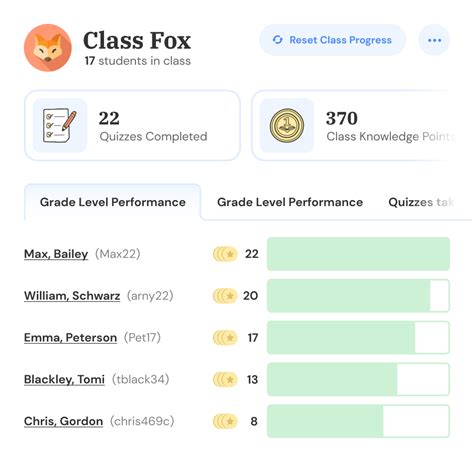Image resolution: width=474 pixels, height=462 pixels.
Task: Click the coin stack icon beside Max, Bailey
Action: click(225, 254)
